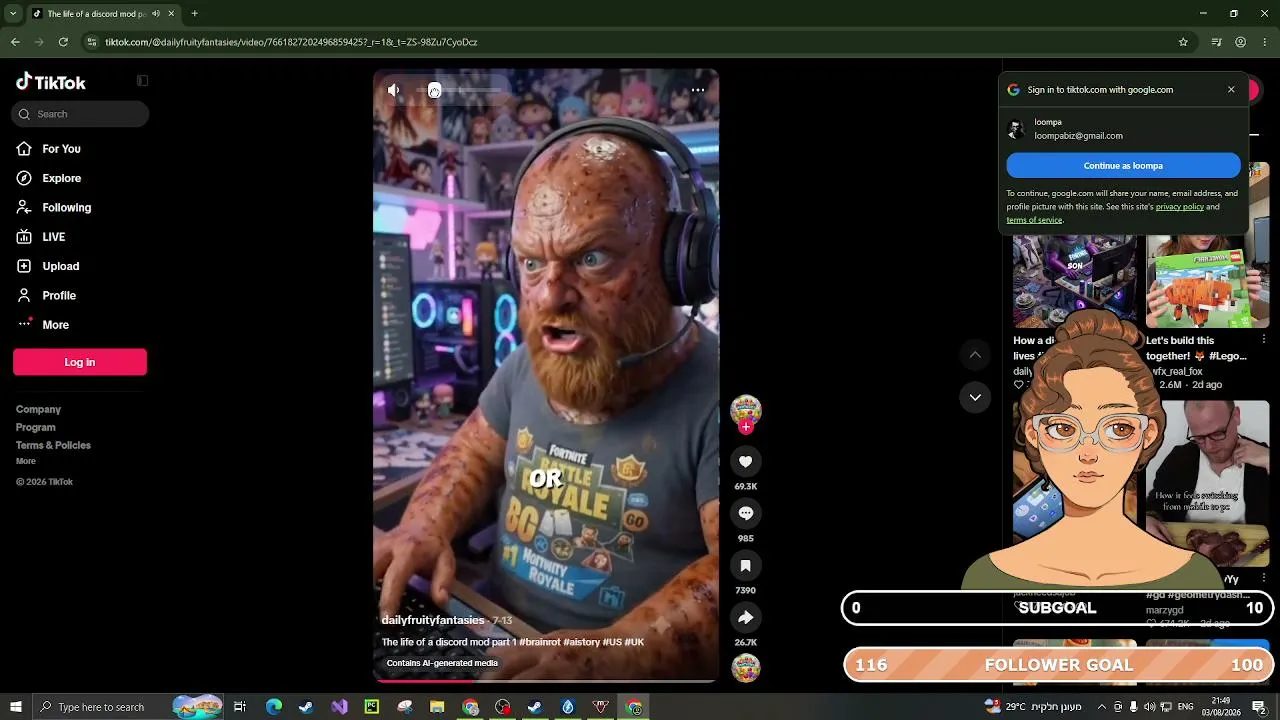Go to the next video with down chevron
Screen dimensions: 1280x720
975,397
